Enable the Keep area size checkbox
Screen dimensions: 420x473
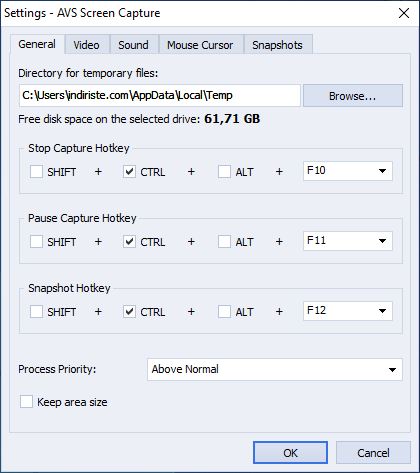26,402
